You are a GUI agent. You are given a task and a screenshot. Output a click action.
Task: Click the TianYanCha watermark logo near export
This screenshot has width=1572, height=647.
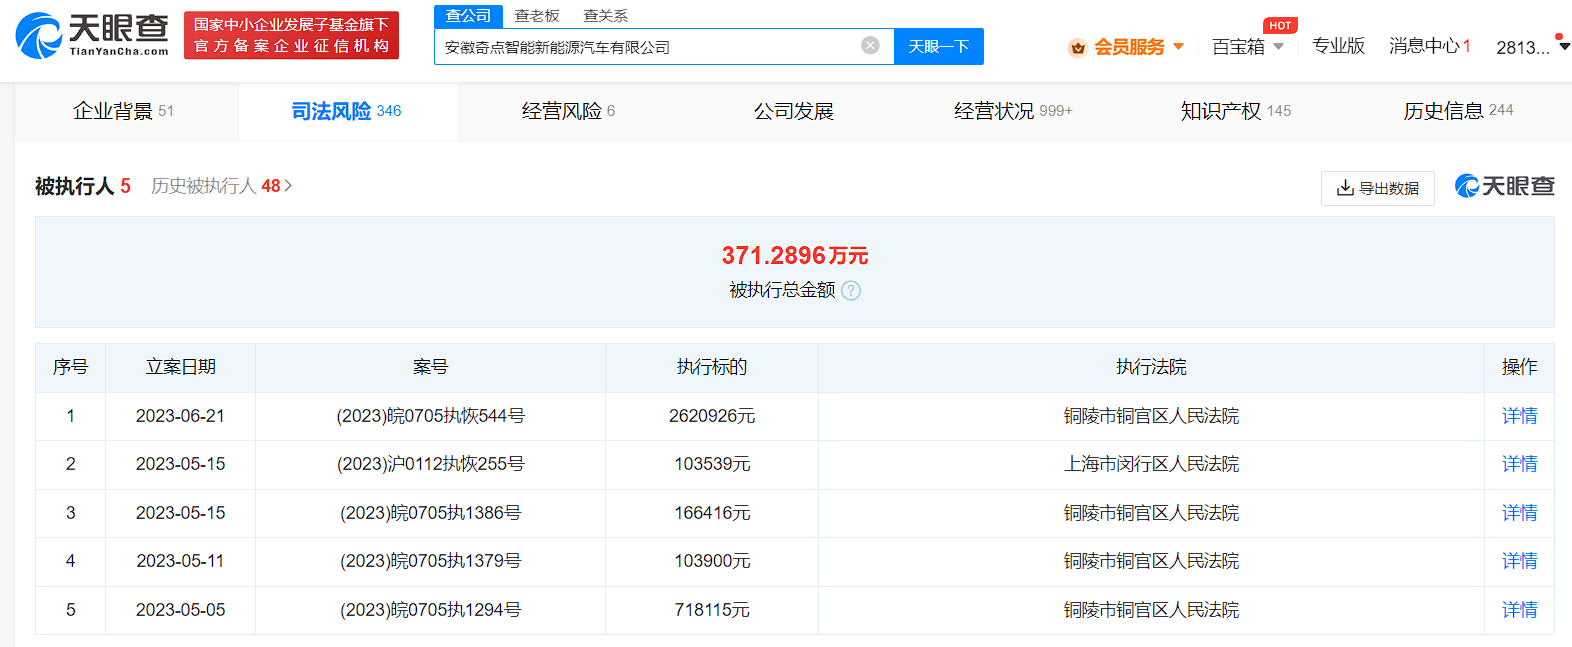coord(1505,186)
